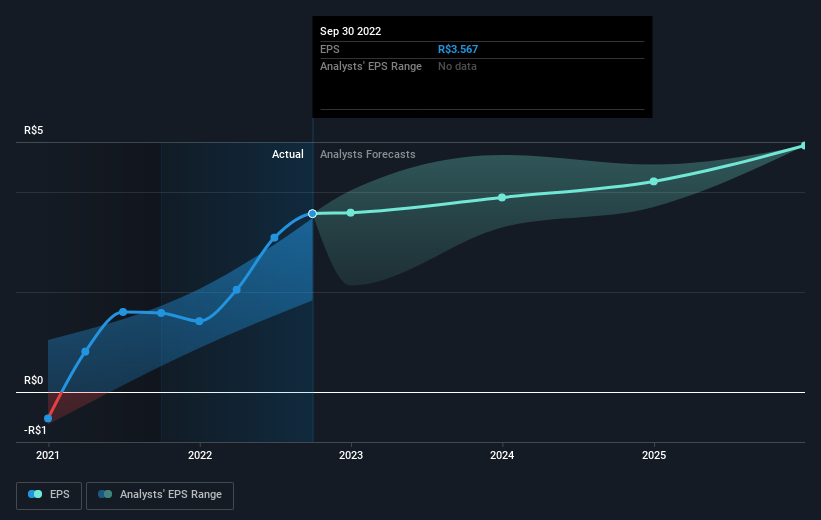Image resolution: width=821 pixels, height=520 pixels.
Task: Click the 2024 x-axis label
Action: [x=502, y=455]
